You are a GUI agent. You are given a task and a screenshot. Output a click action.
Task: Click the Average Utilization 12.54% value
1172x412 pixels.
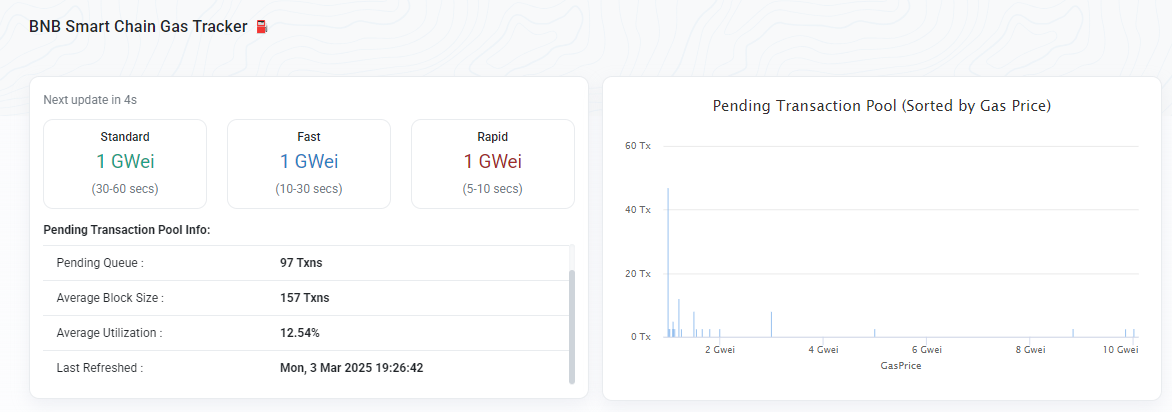(300, 333)
